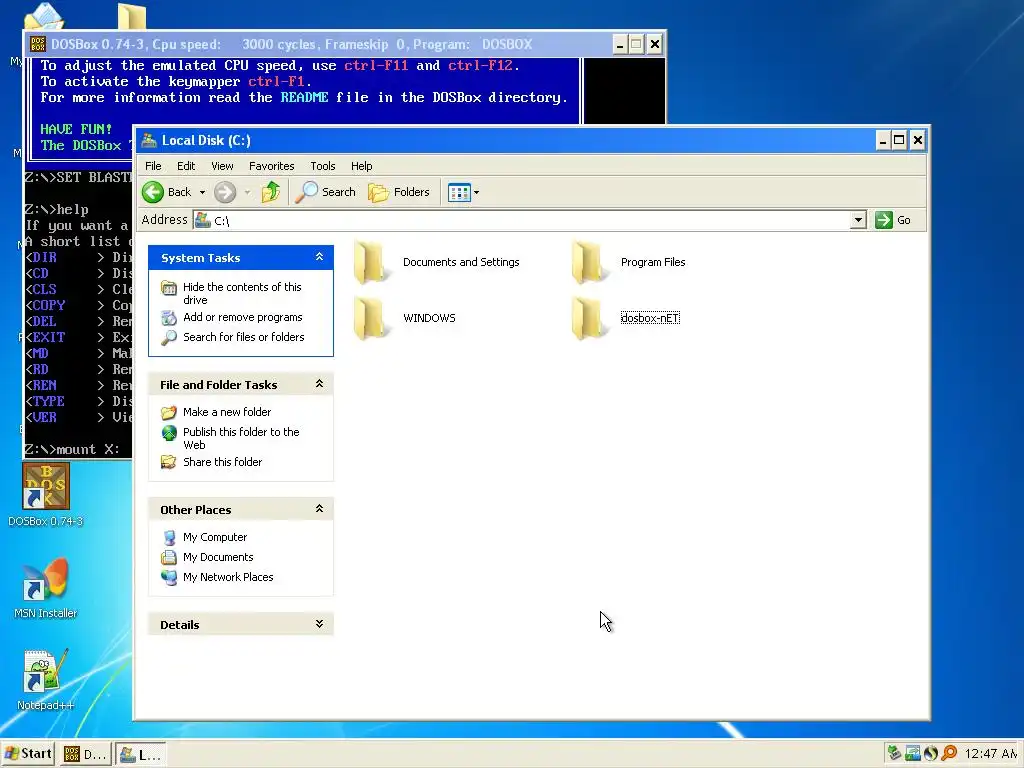Screen dimensions: 1024x768
Task: Open the Favorites menu
Action: [x=272, y=166]
